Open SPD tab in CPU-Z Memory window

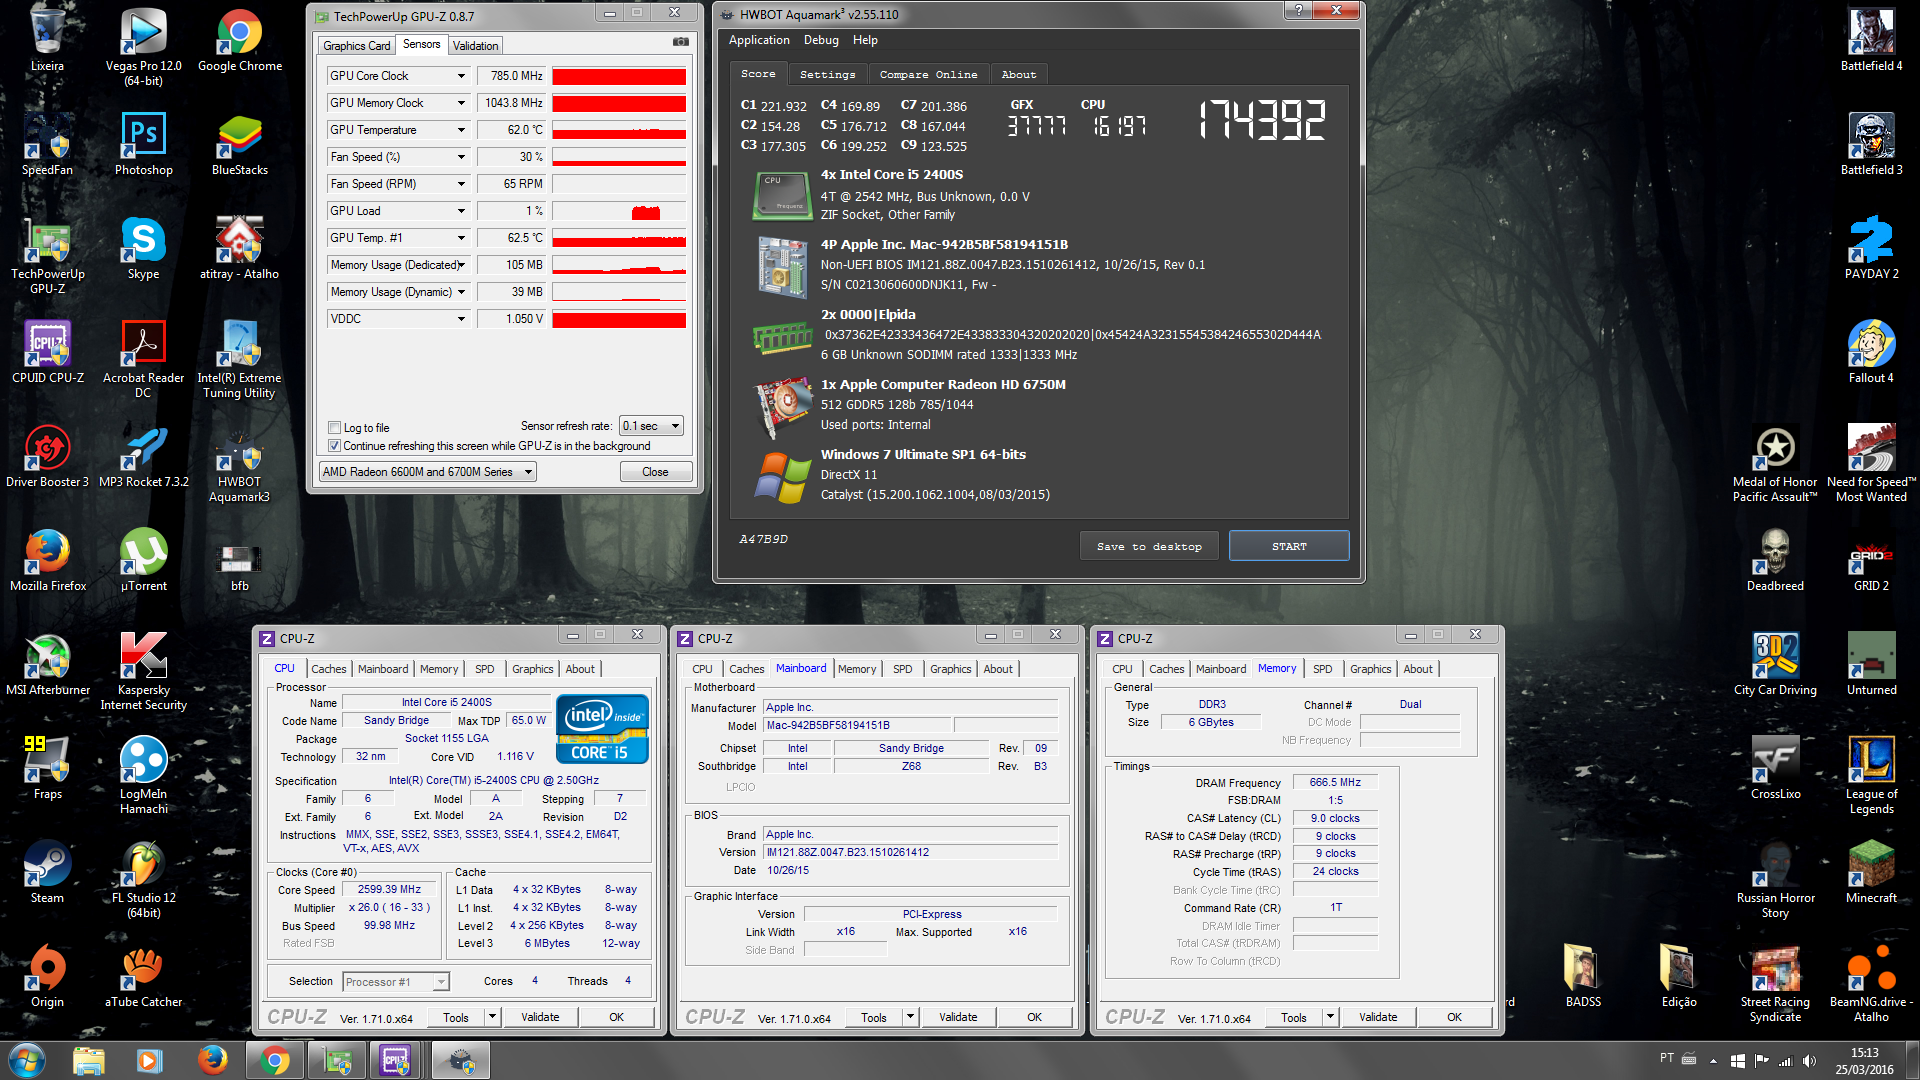[1322, 669]
